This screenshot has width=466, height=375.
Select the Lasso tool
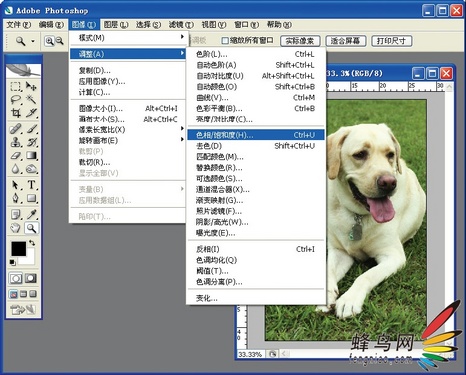pos(16,99)
